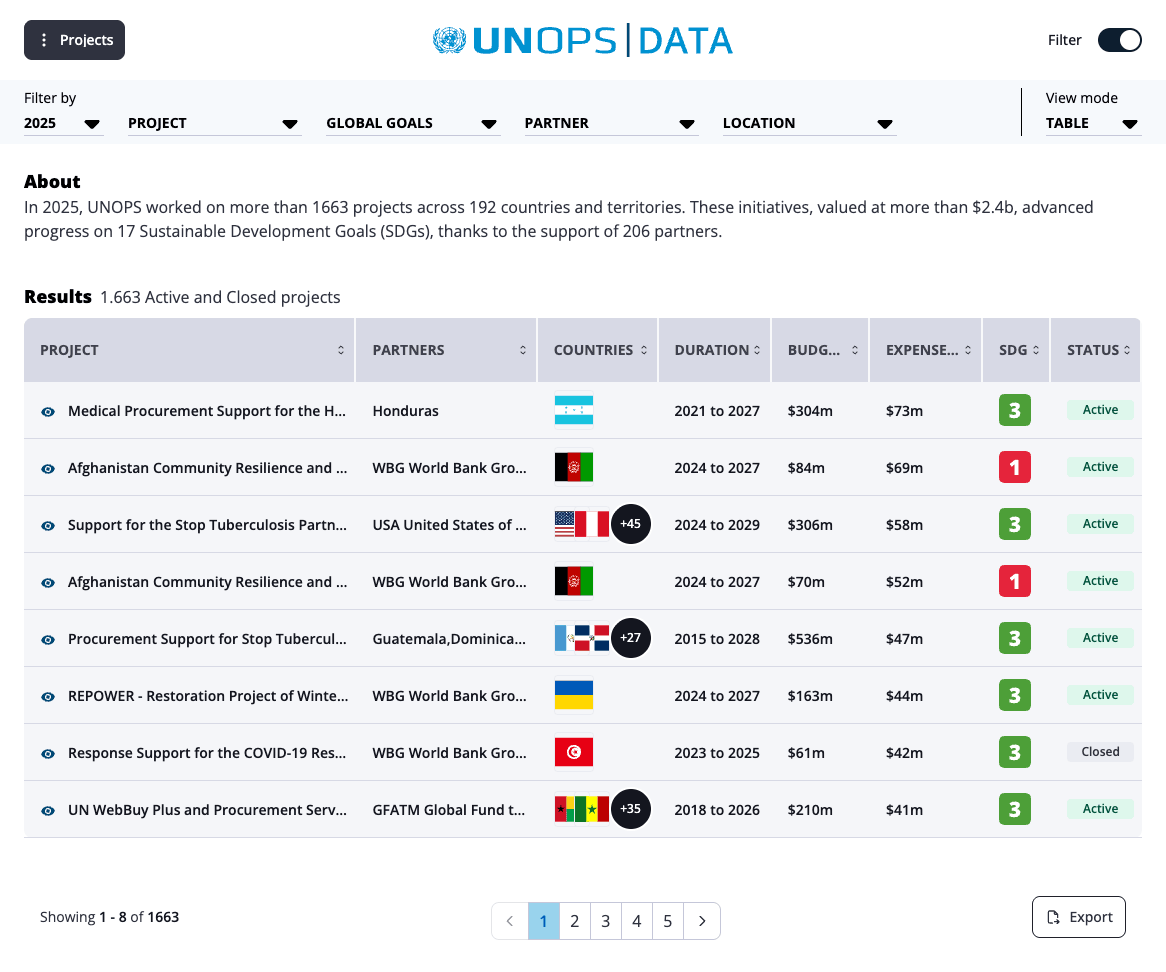Click SDG 1 badge in $70m Afghanistan row
The height and width of the screenshot is (972, 1166).
click(1015, 582)
